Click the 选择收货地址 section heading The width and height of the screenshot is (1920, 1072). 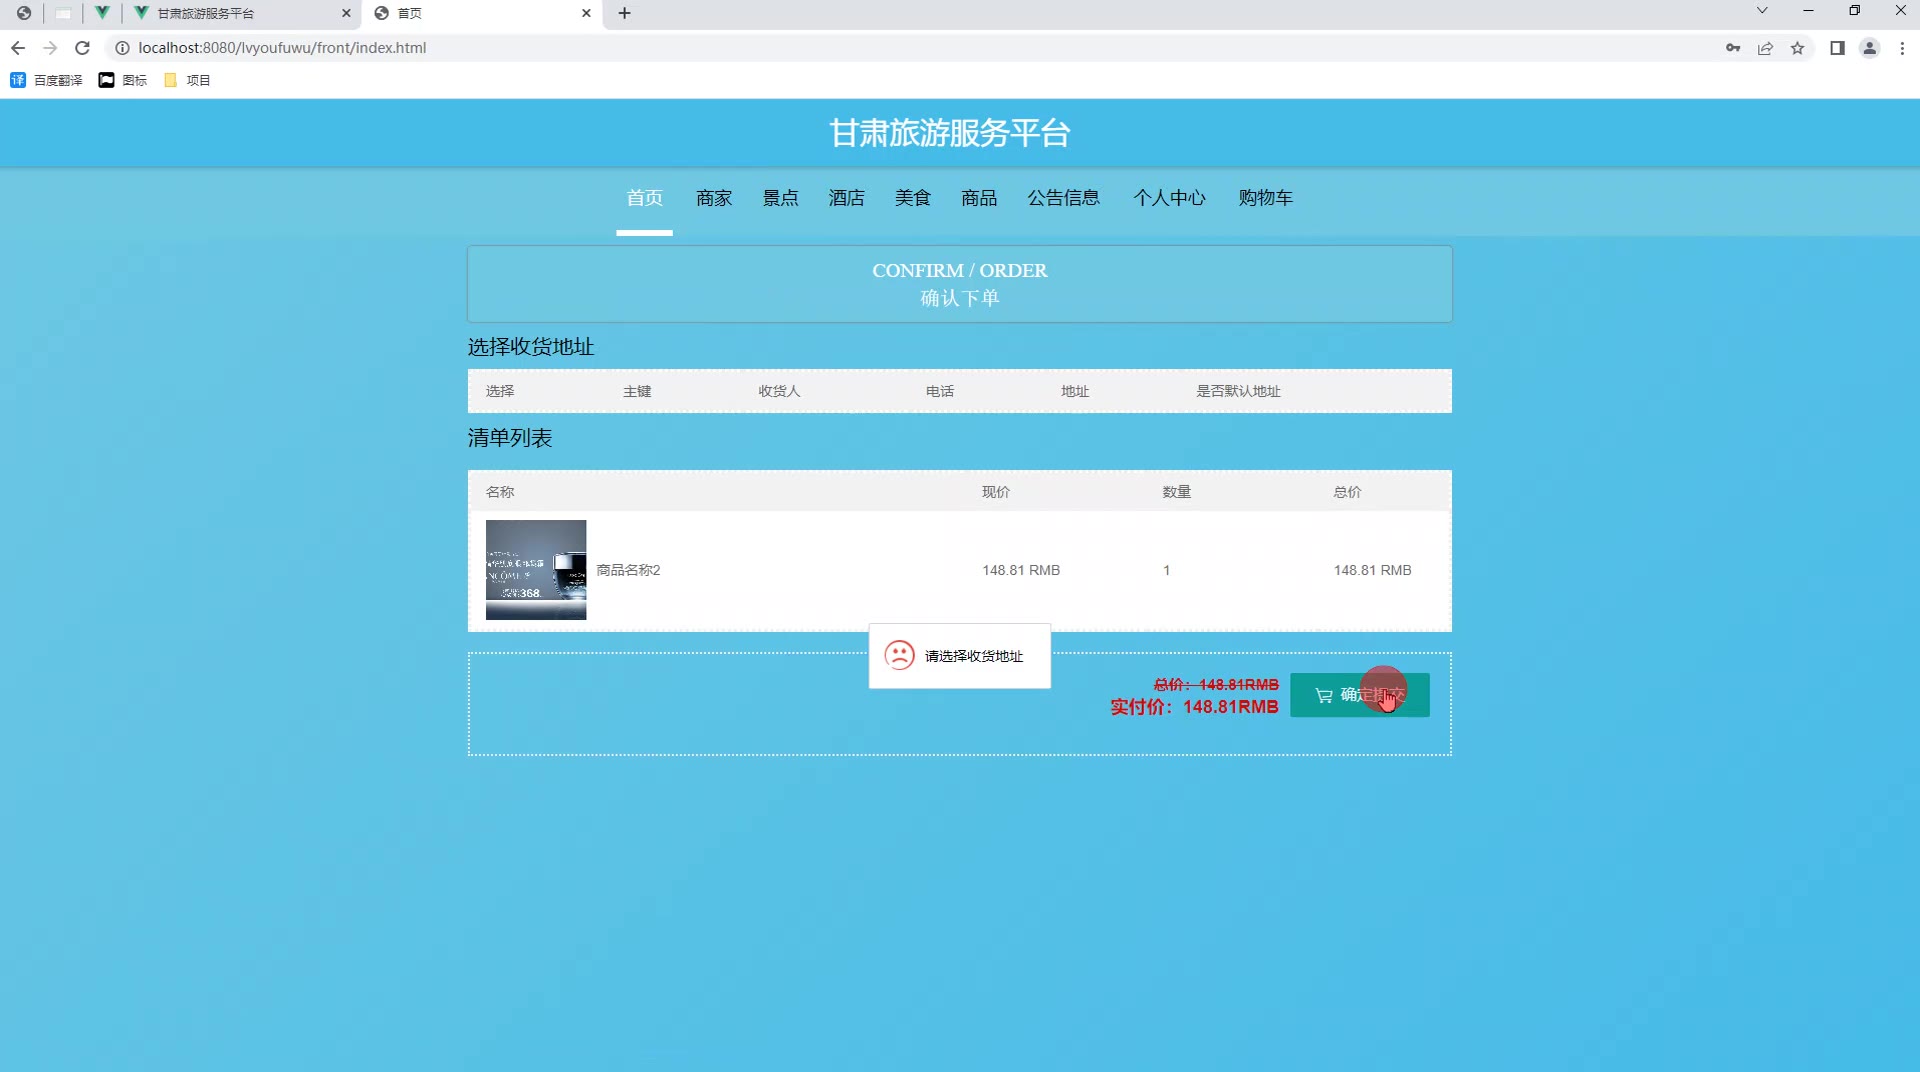tap(531, 347)
